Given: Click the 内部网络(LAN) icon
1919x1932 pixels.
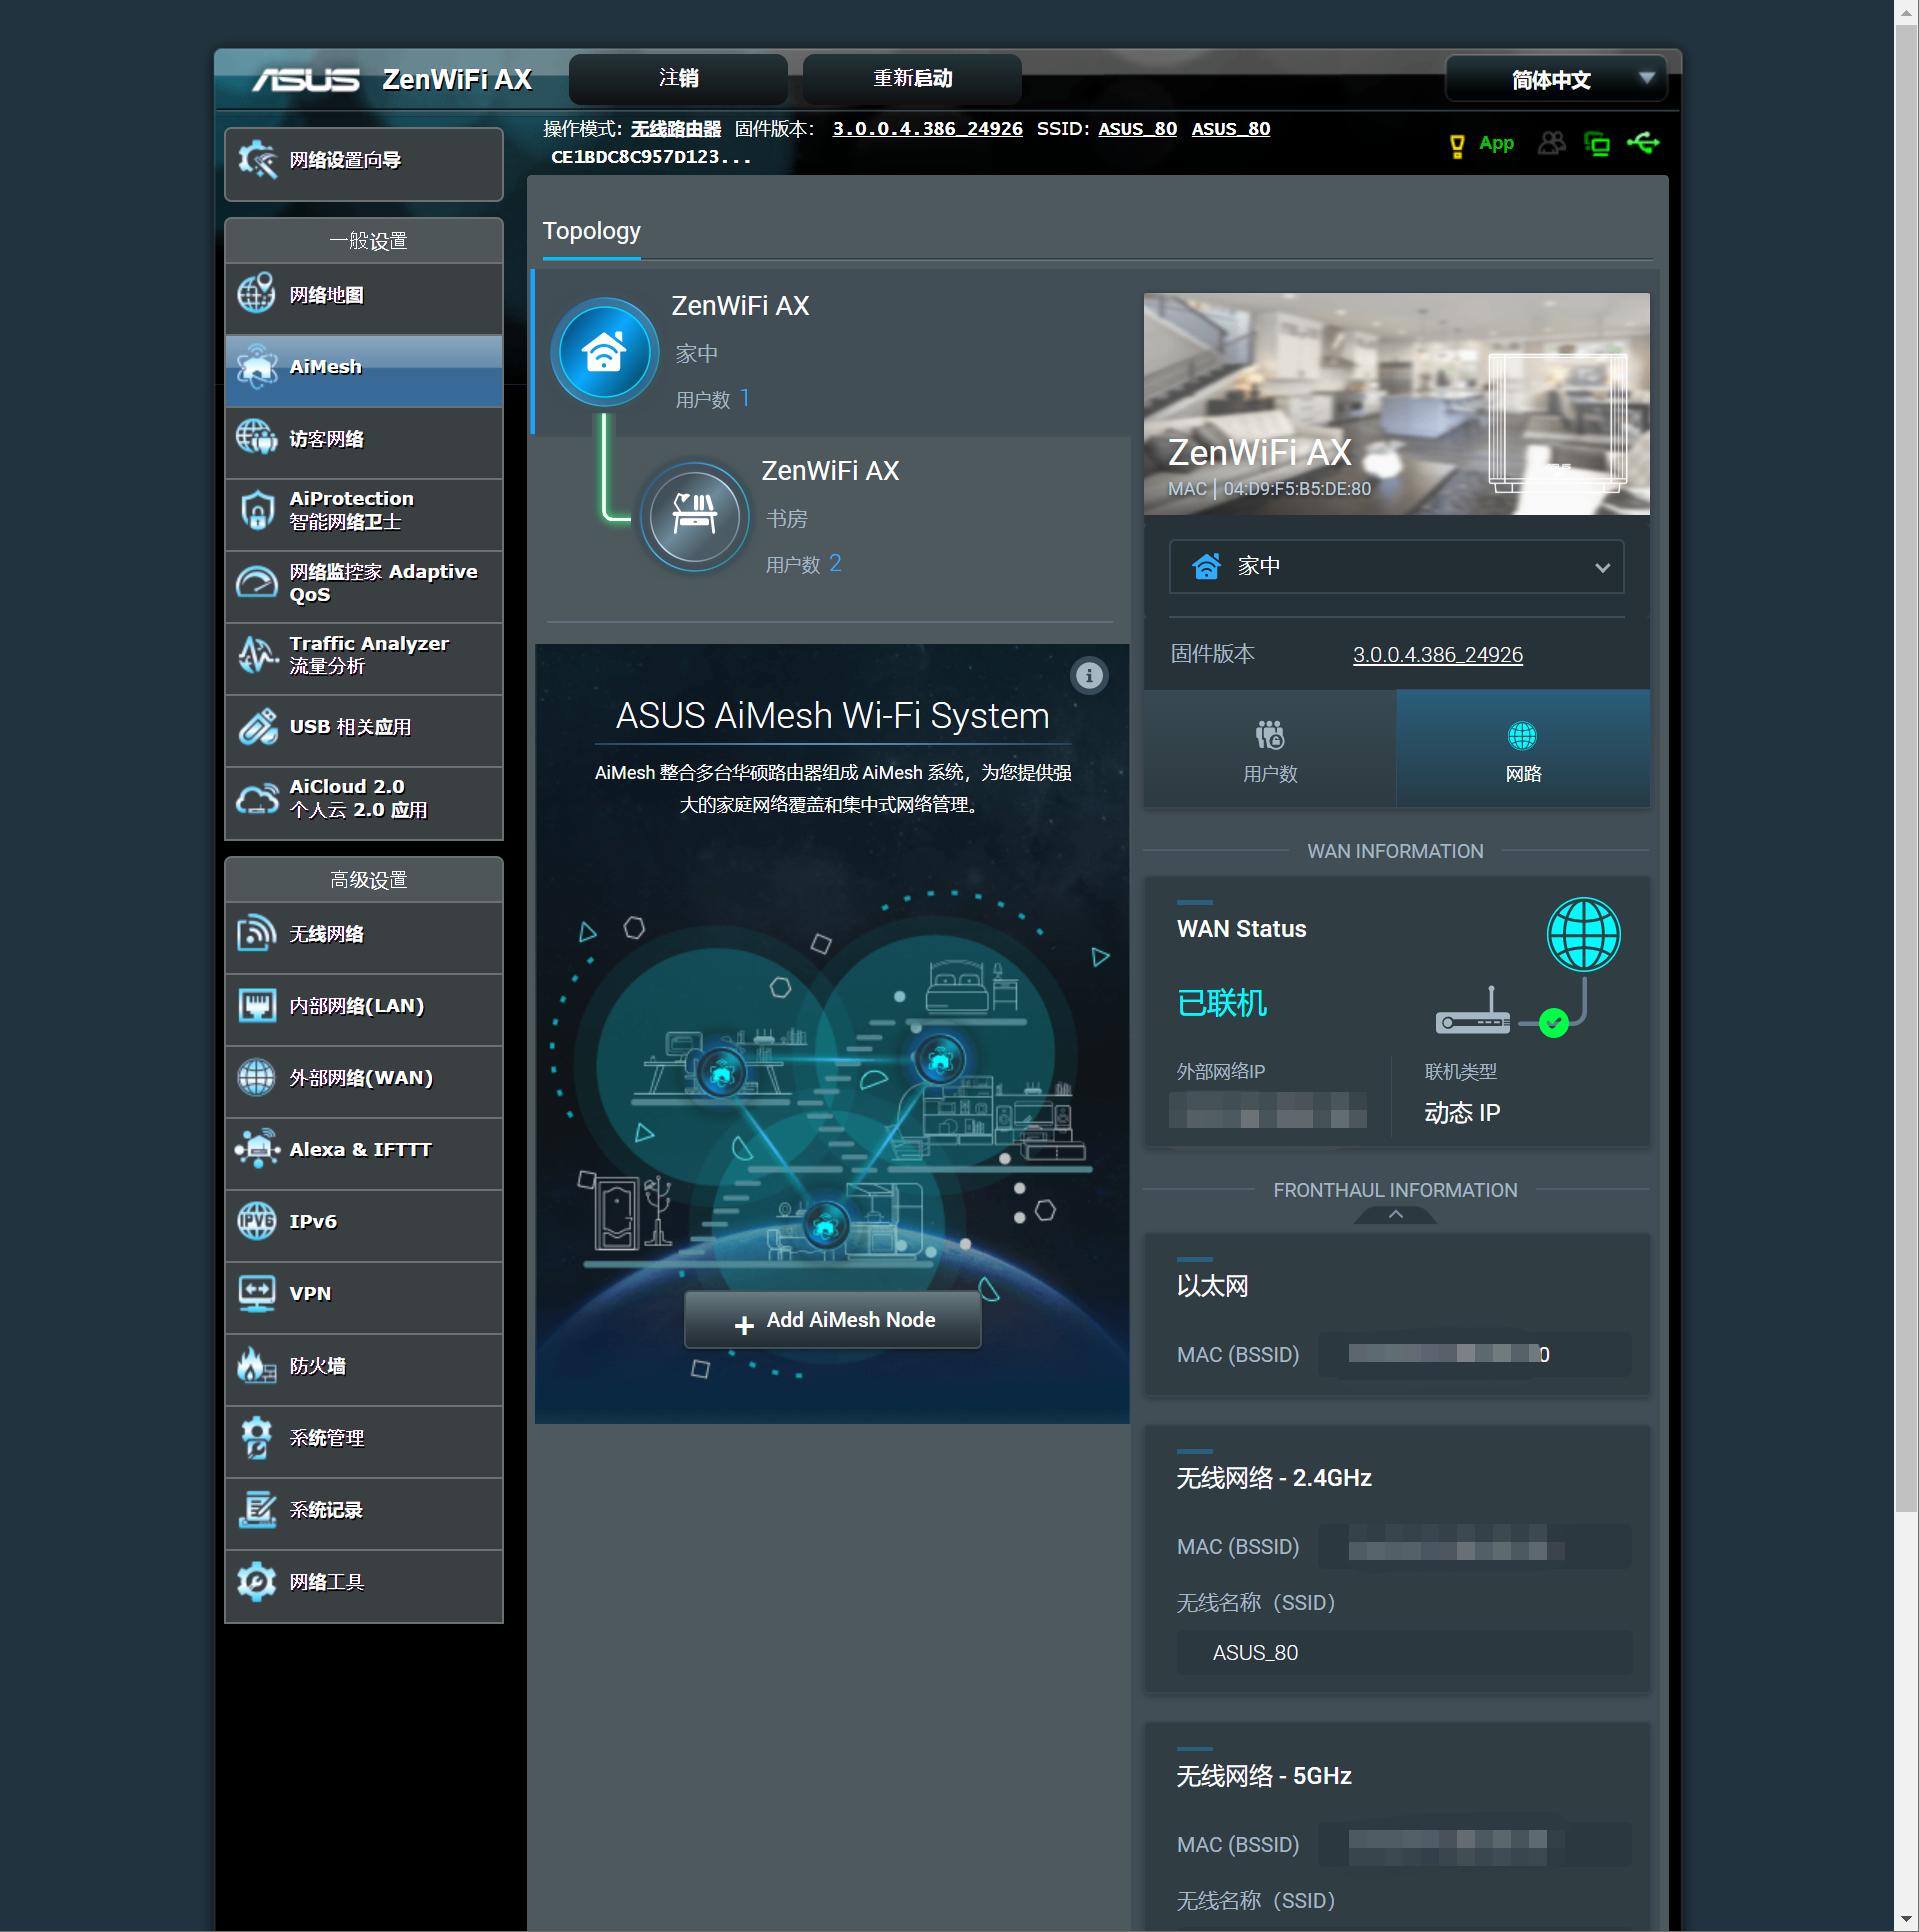Looking at the screenshot, I should [x=257, y=1006].
